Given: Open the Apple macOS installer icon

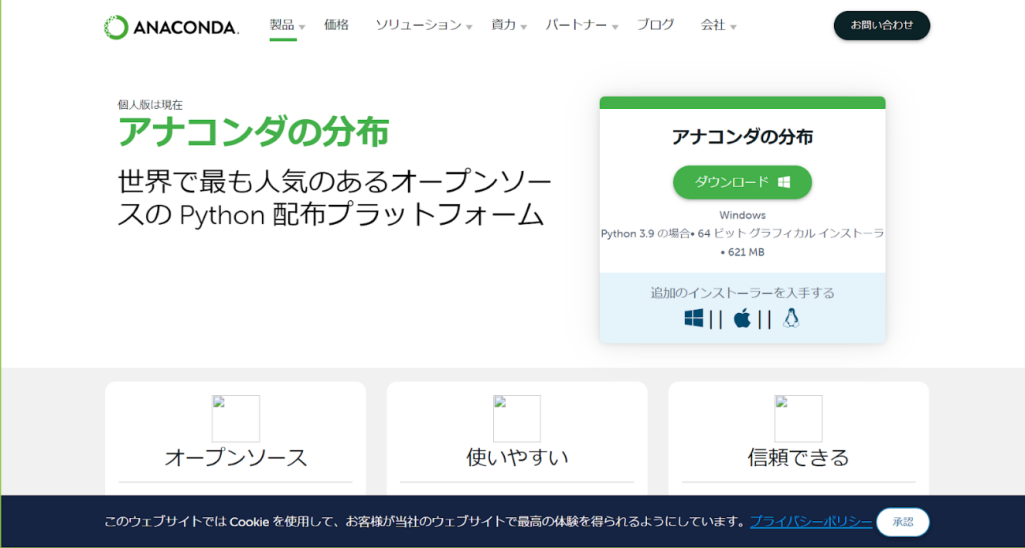Looking at the screenshot, I should 742,318.
